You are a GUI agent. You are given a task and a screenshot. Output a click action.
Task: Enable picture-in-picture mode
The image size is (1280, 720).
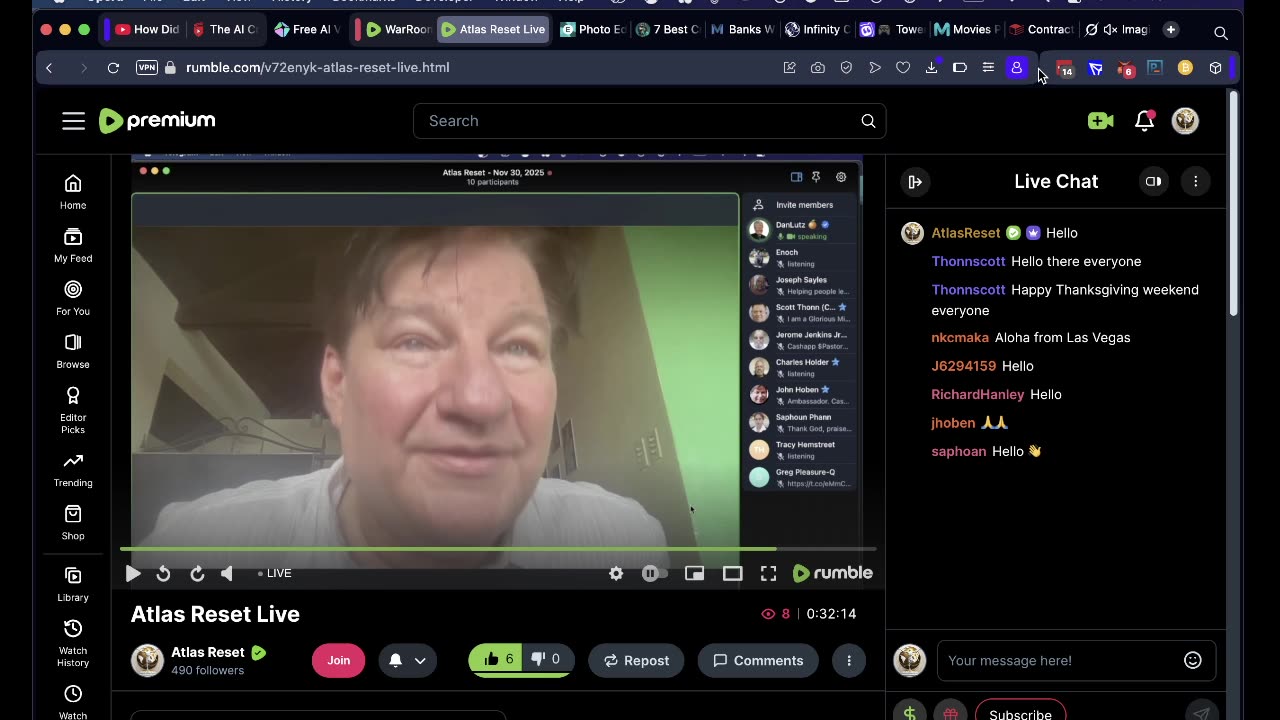[694, 573]
